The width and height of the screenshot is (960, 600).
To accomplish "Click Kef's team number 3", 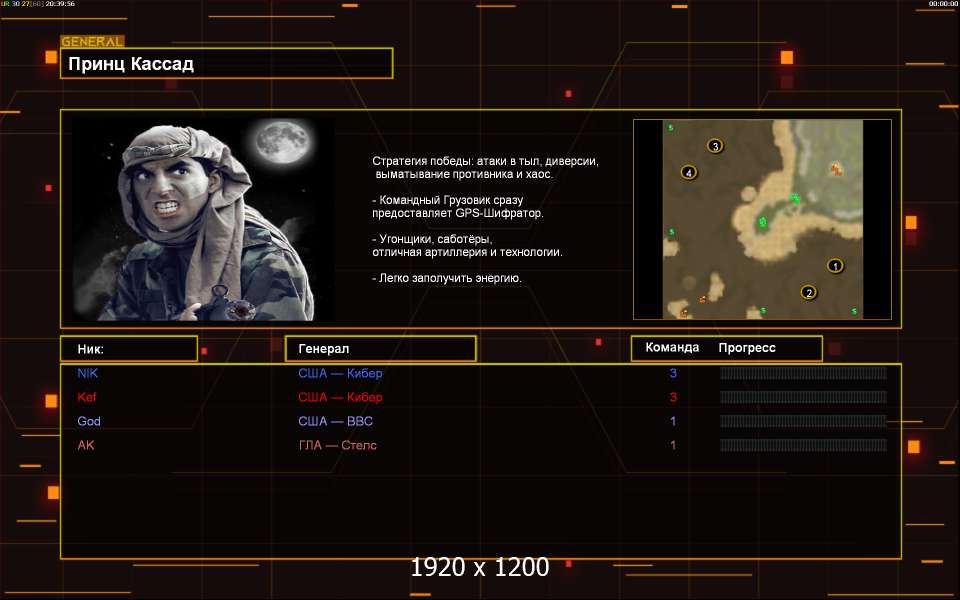I will [x=673, y=397].
